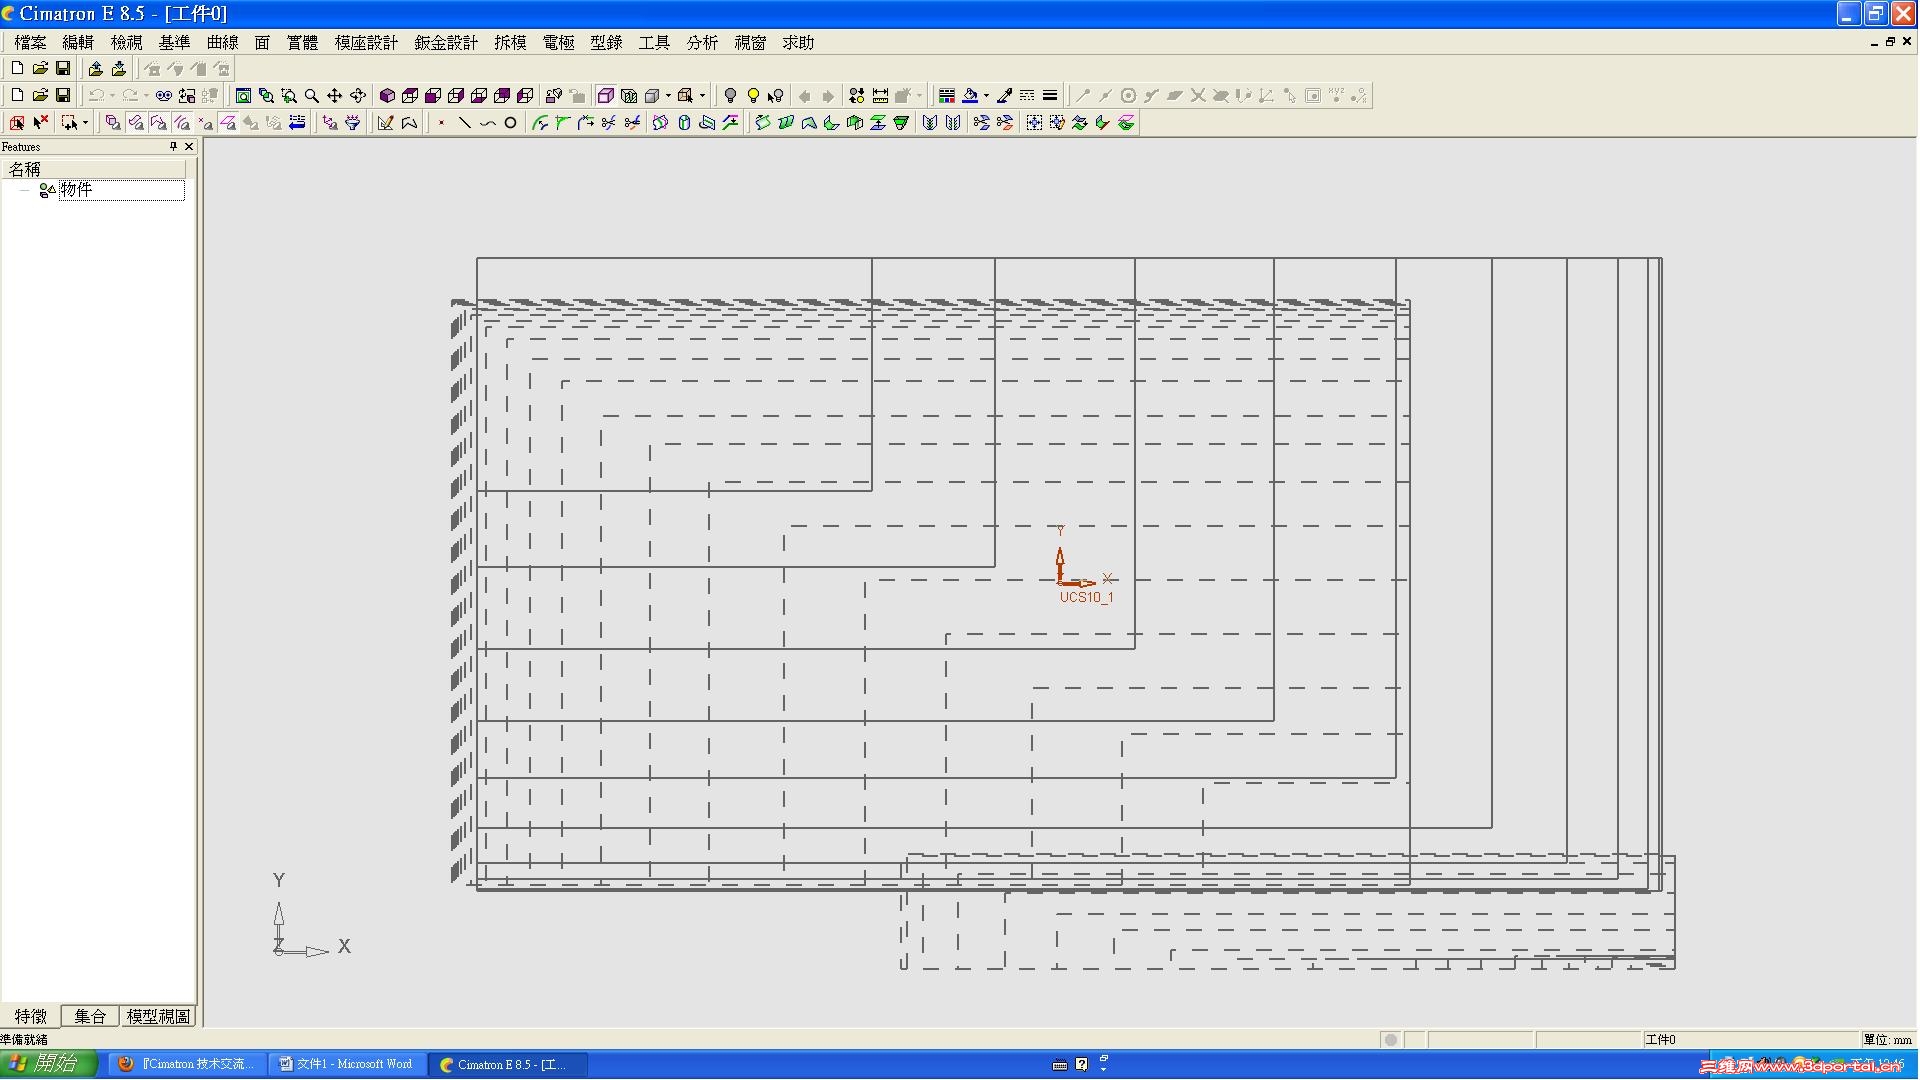The height and width of the screenshot is (1080, 1920).
Task: Click the Measure ruler icon
Action: [880, 96]
